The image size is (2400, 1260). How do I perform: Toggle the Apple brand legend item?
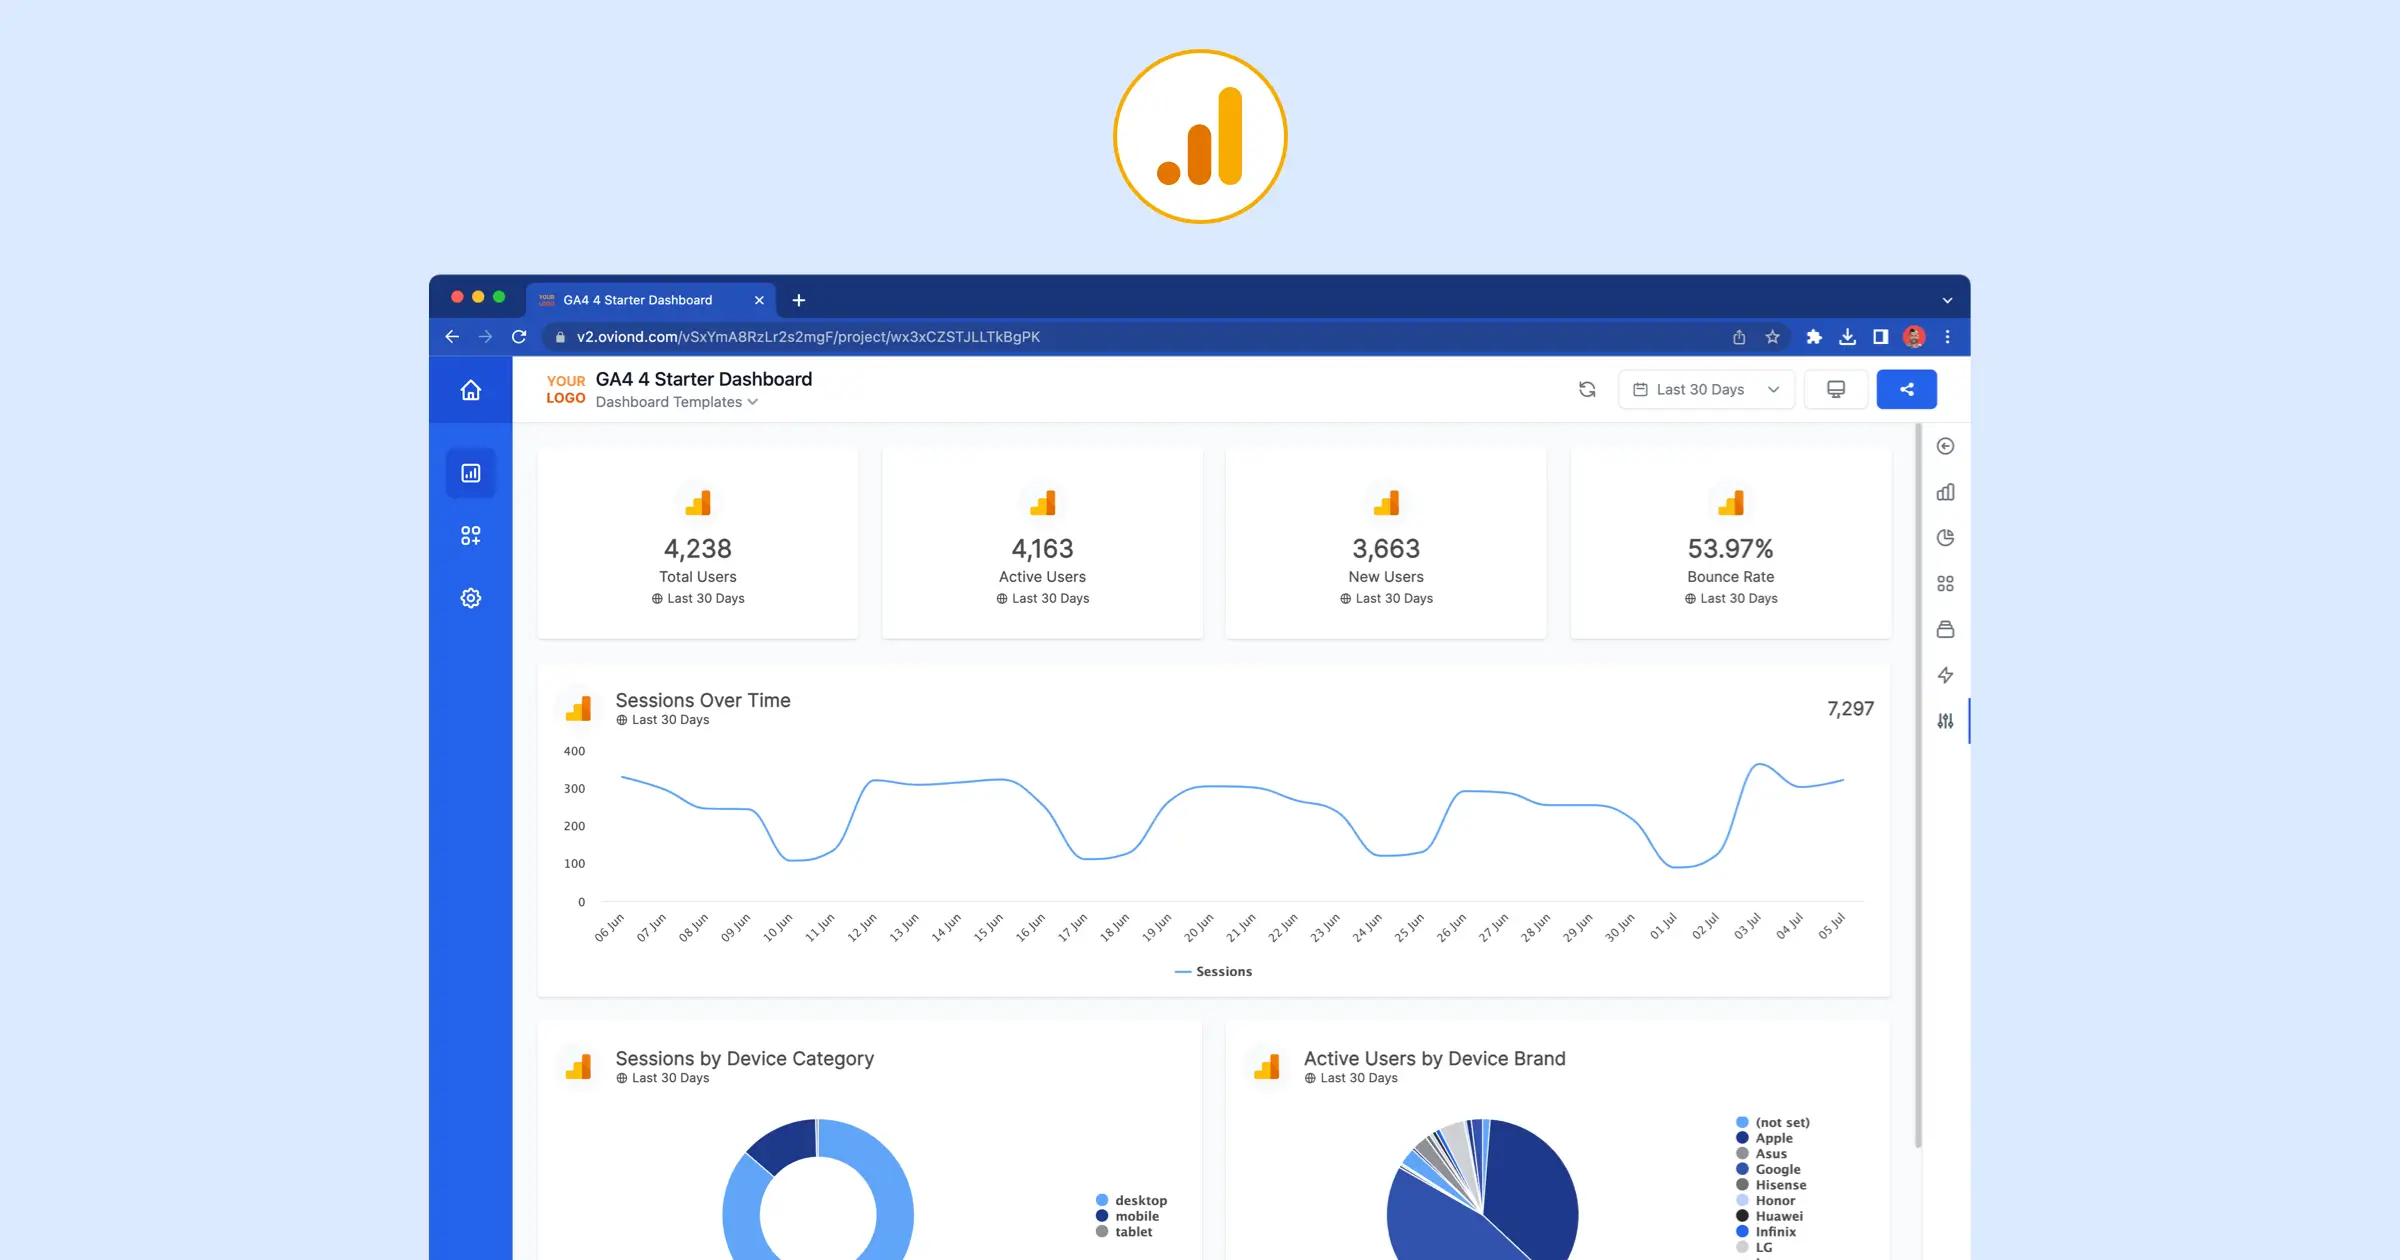click(x=1764, y=1138)
